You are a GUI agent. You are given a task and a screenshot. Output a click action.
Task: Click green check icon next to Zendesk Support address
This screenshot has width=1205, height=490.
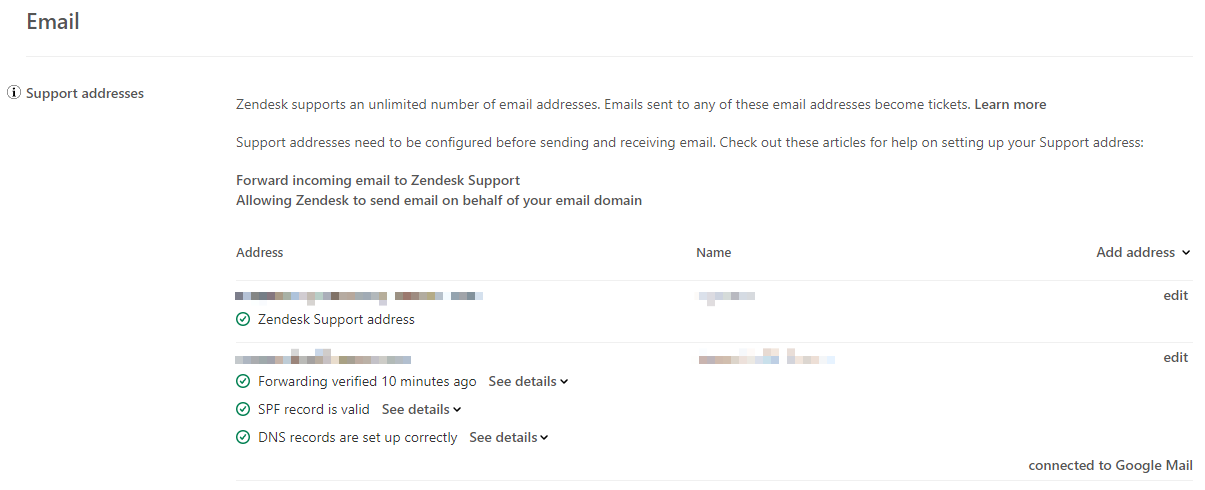tap(243, 320)
